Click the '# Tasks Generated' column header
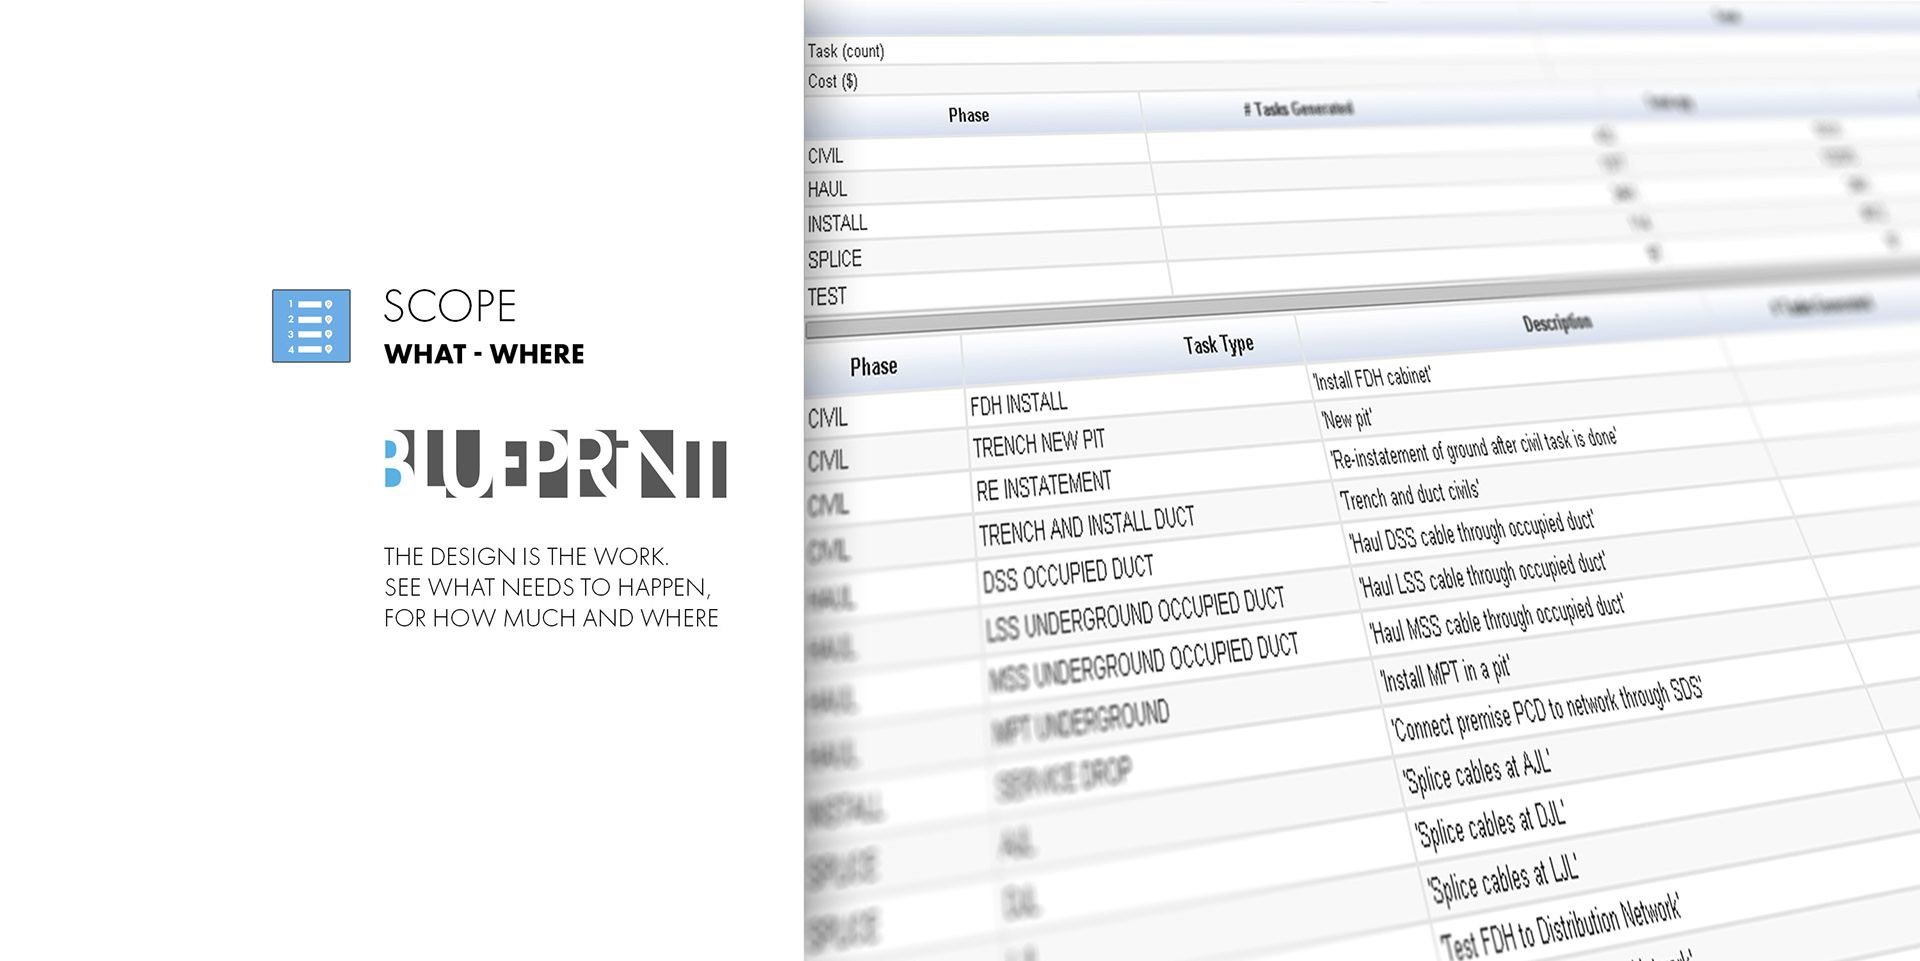The image size is (1920, 961). (x=1298, y=108)
